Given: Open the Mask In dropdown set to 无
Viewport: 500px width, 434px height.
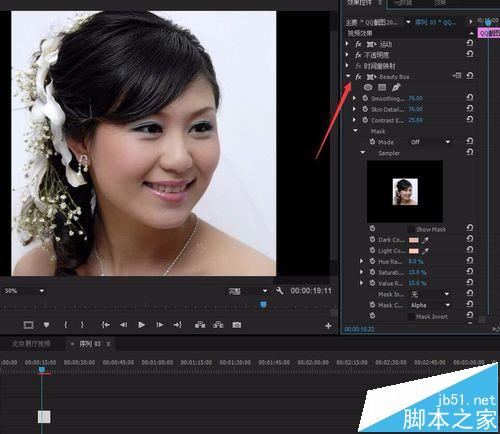Looking at the screenshot, I should (x=430, y=294).
